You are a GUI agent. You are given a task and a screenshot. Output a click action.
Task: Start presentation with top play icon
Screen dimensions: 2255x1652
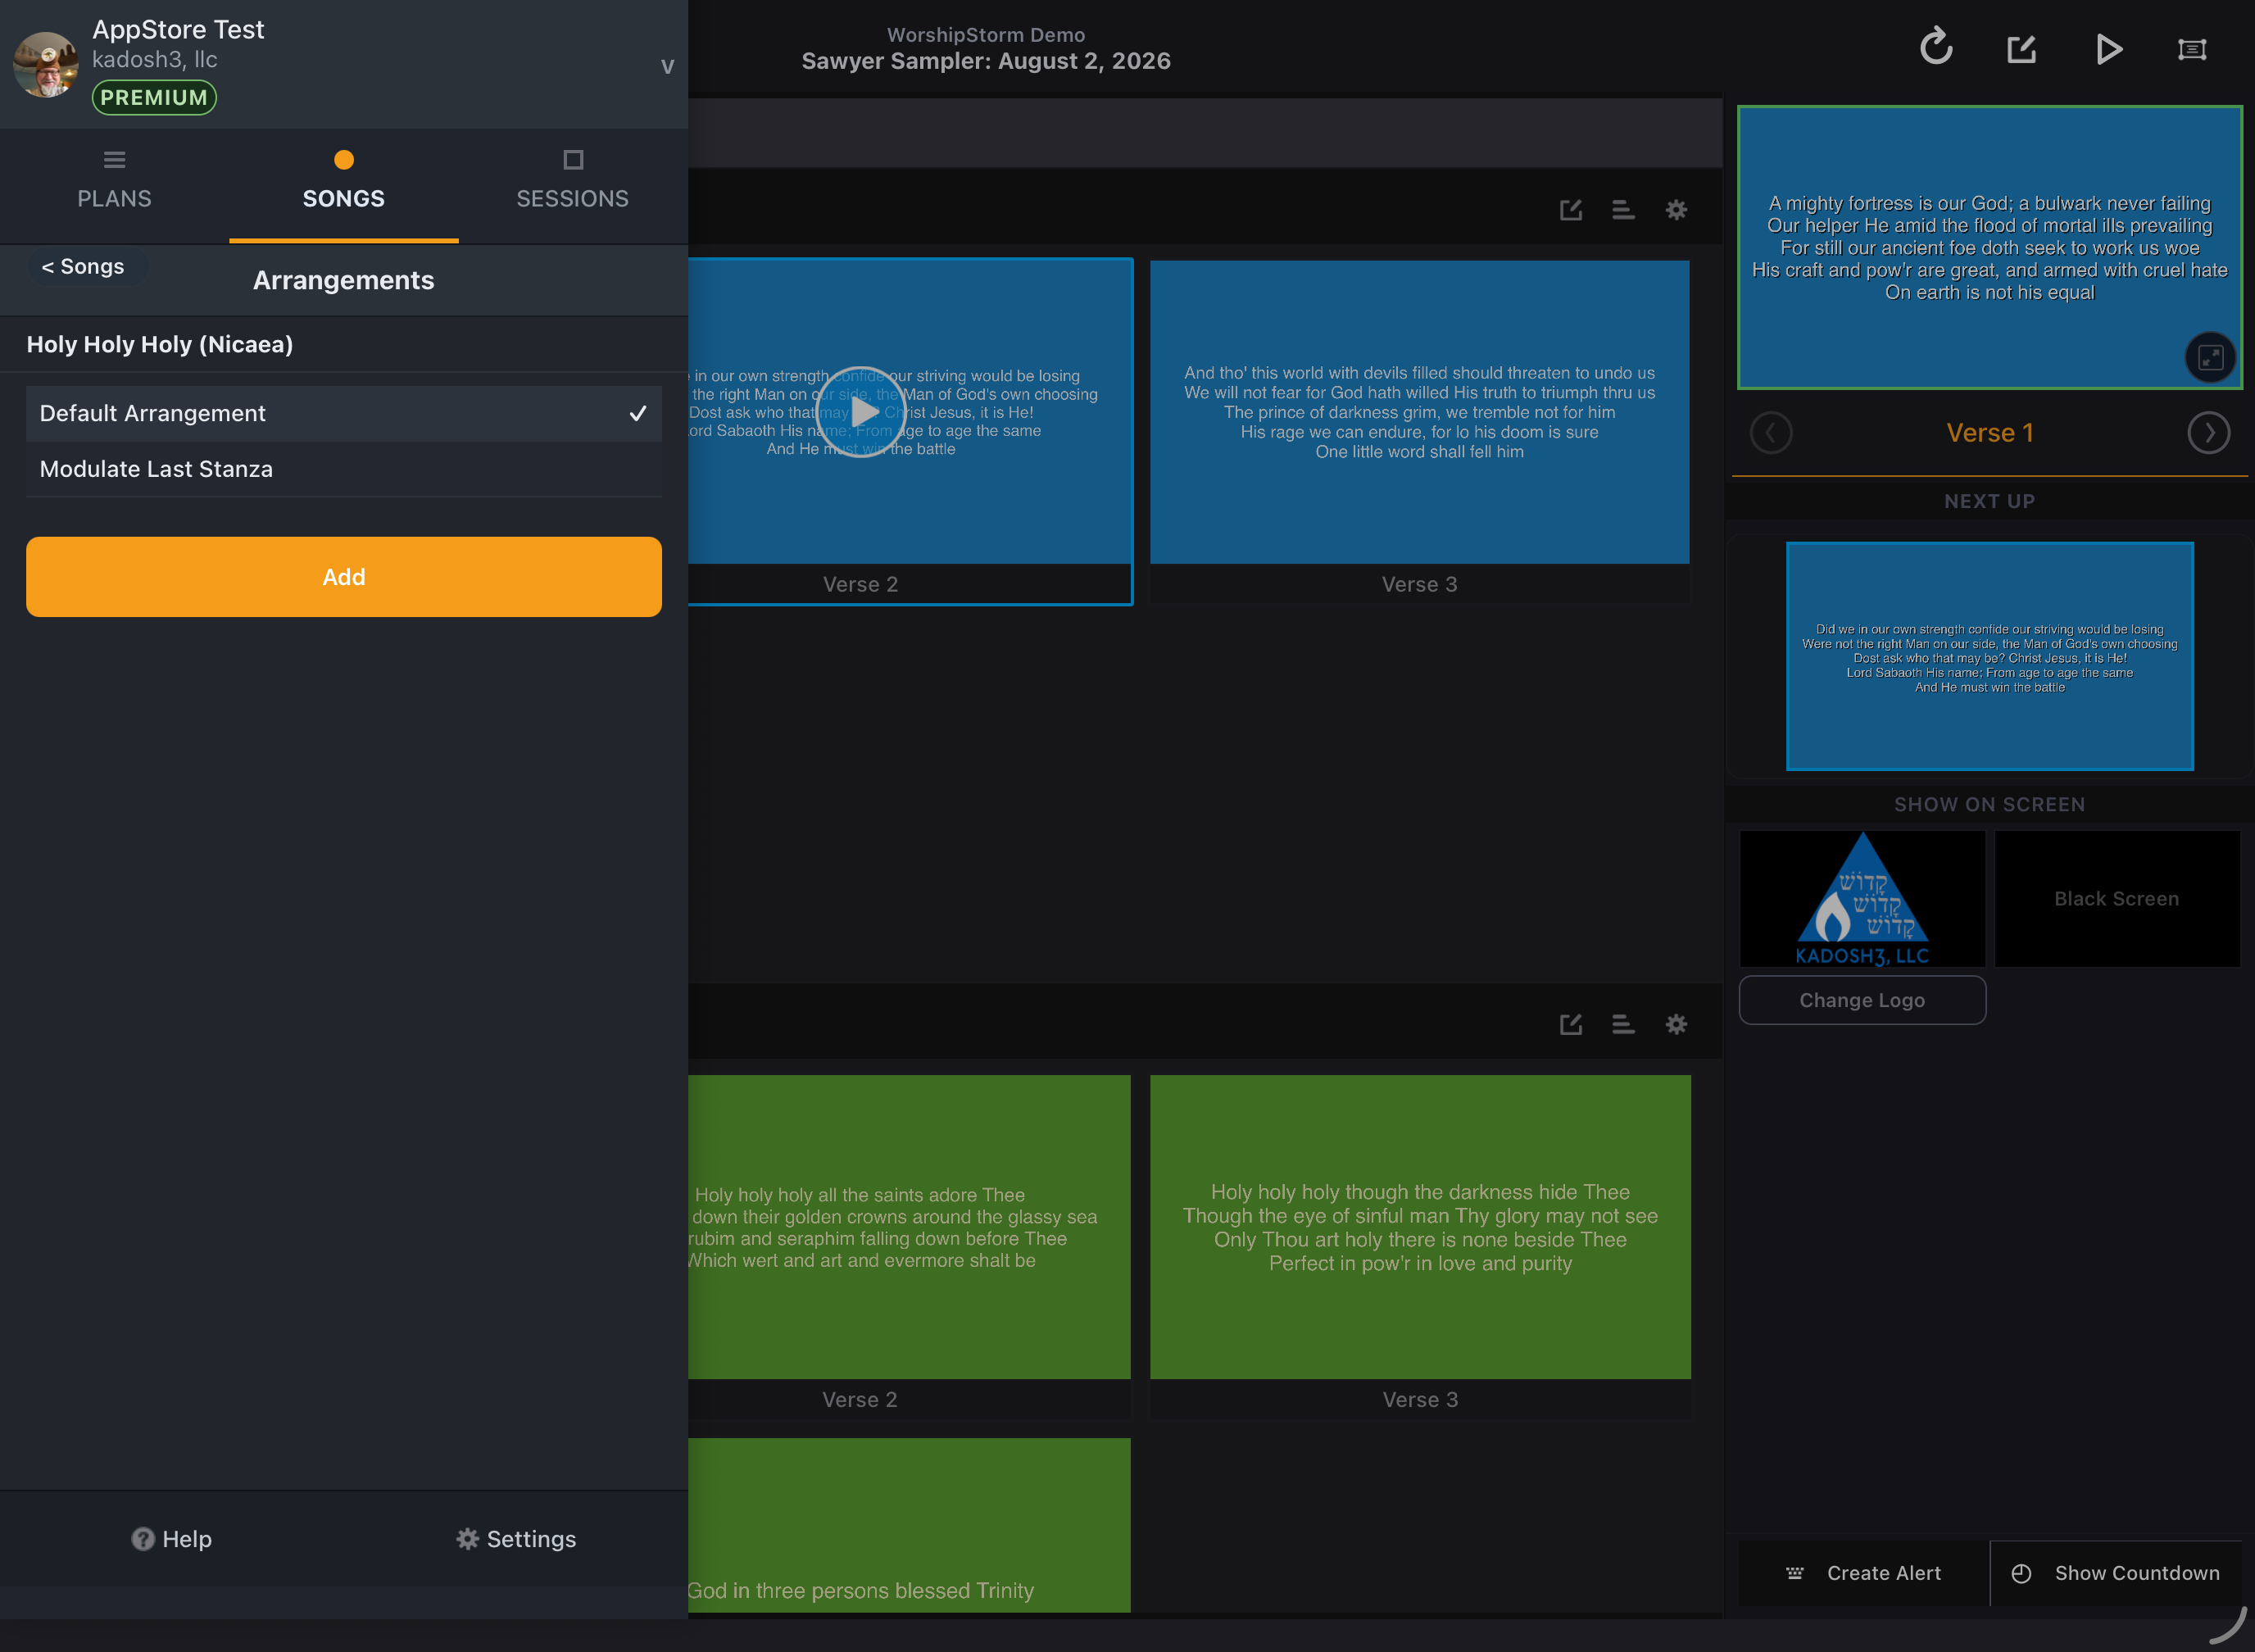point(2108,49)
